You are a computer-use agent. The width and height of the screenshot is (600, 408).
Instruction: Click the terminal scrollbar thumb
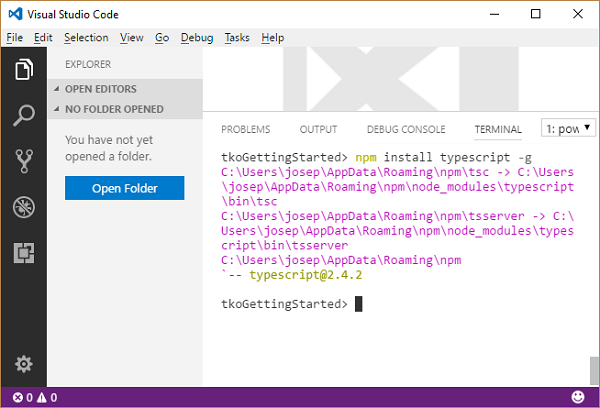[x=594, y=370]
